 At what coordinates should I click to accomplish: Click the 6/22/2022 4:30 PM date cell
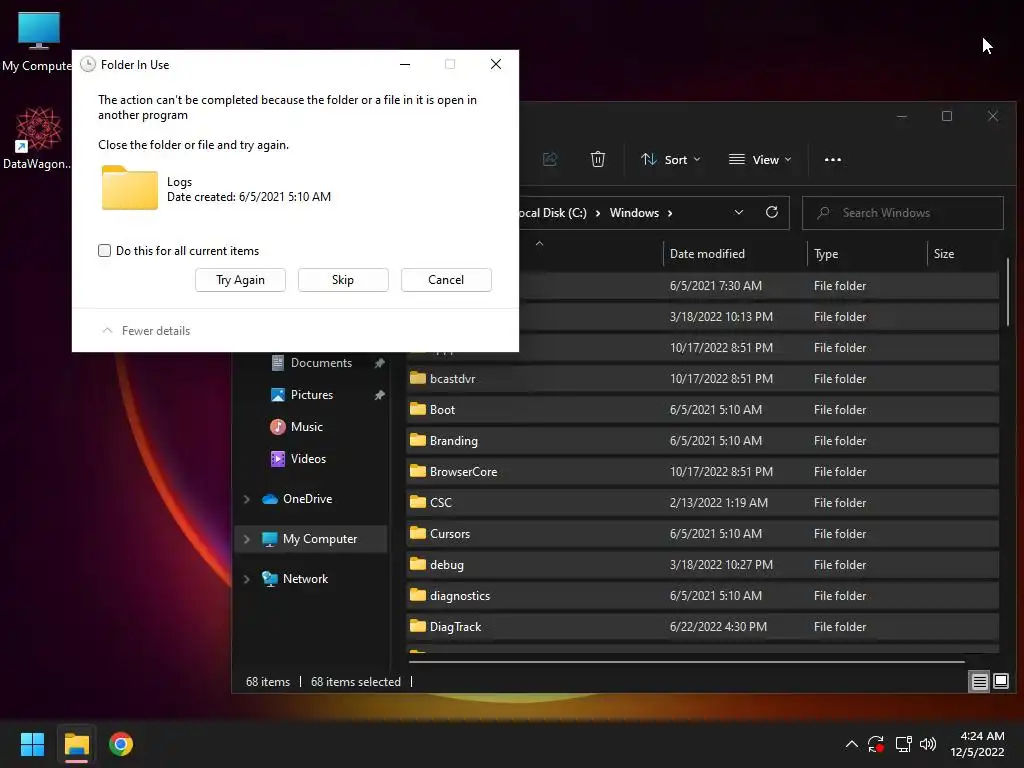tap(718, 627)
